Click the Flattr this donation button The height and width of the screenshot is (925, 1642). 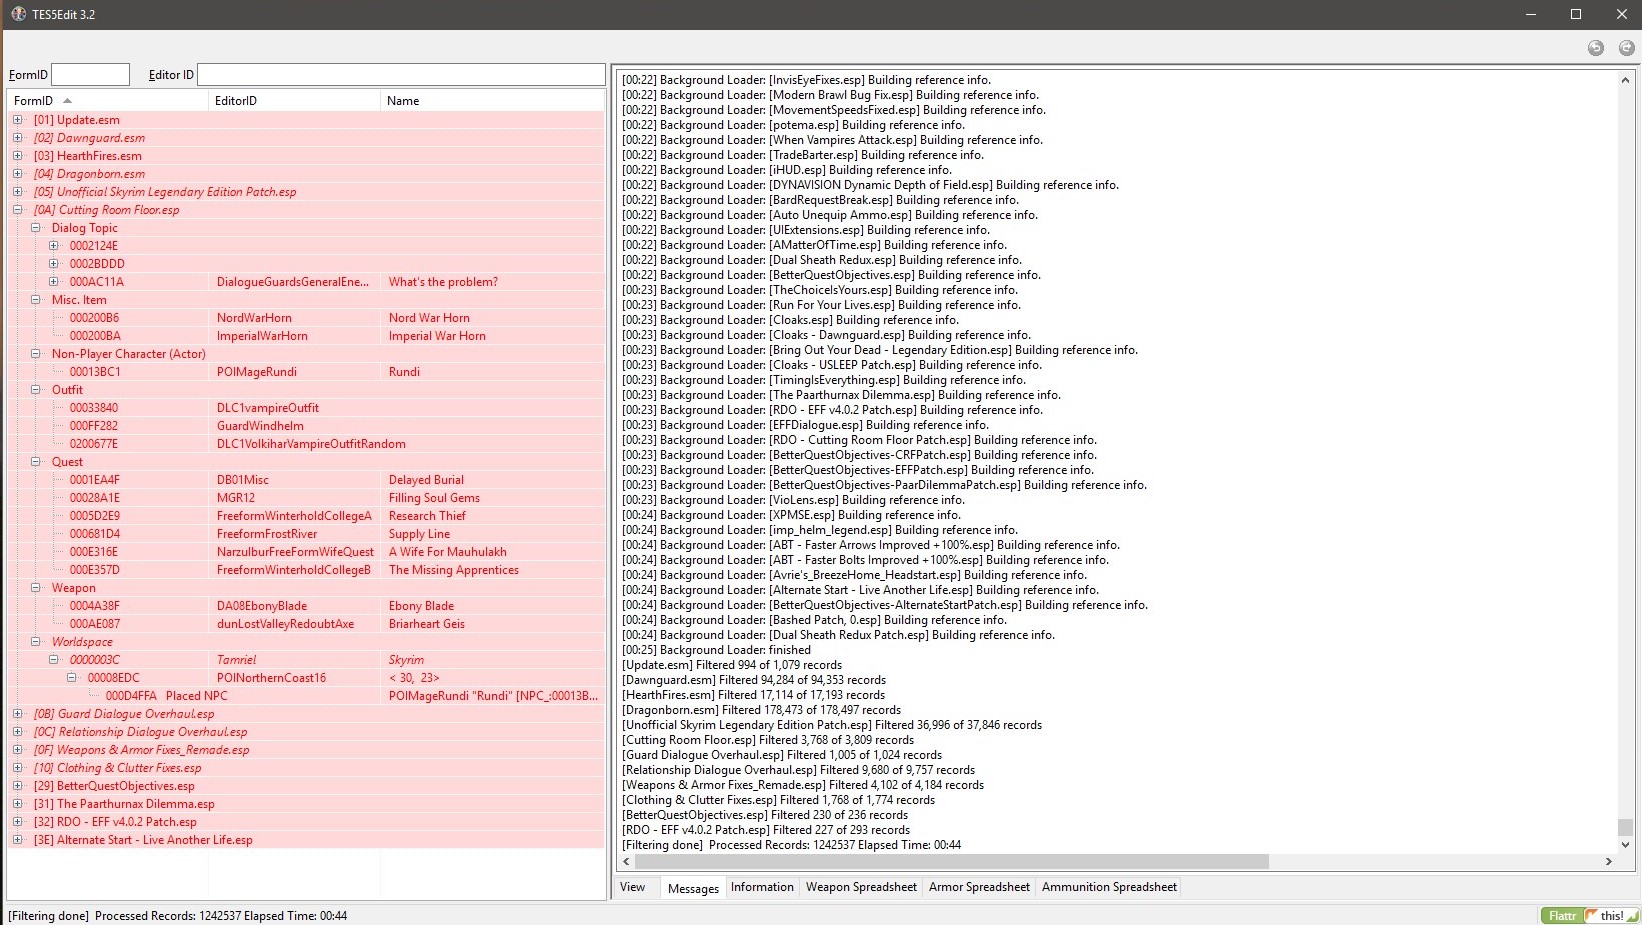[1590, 915]
